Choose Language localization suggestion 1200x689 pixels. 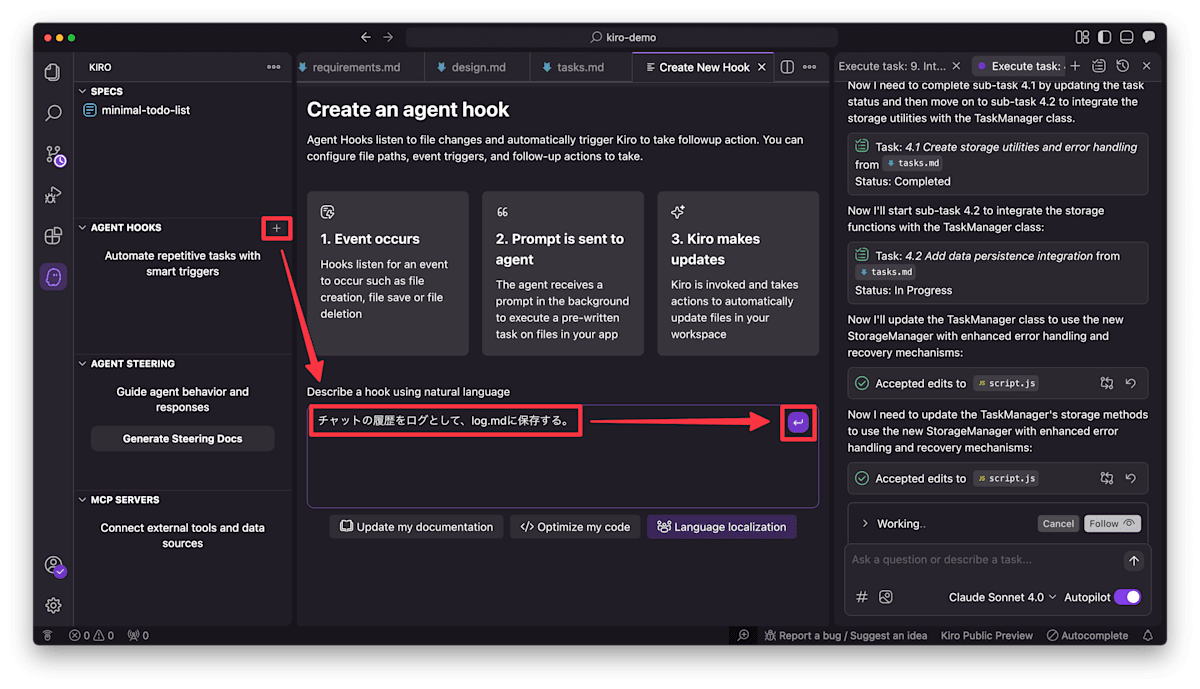coord(721,527)
